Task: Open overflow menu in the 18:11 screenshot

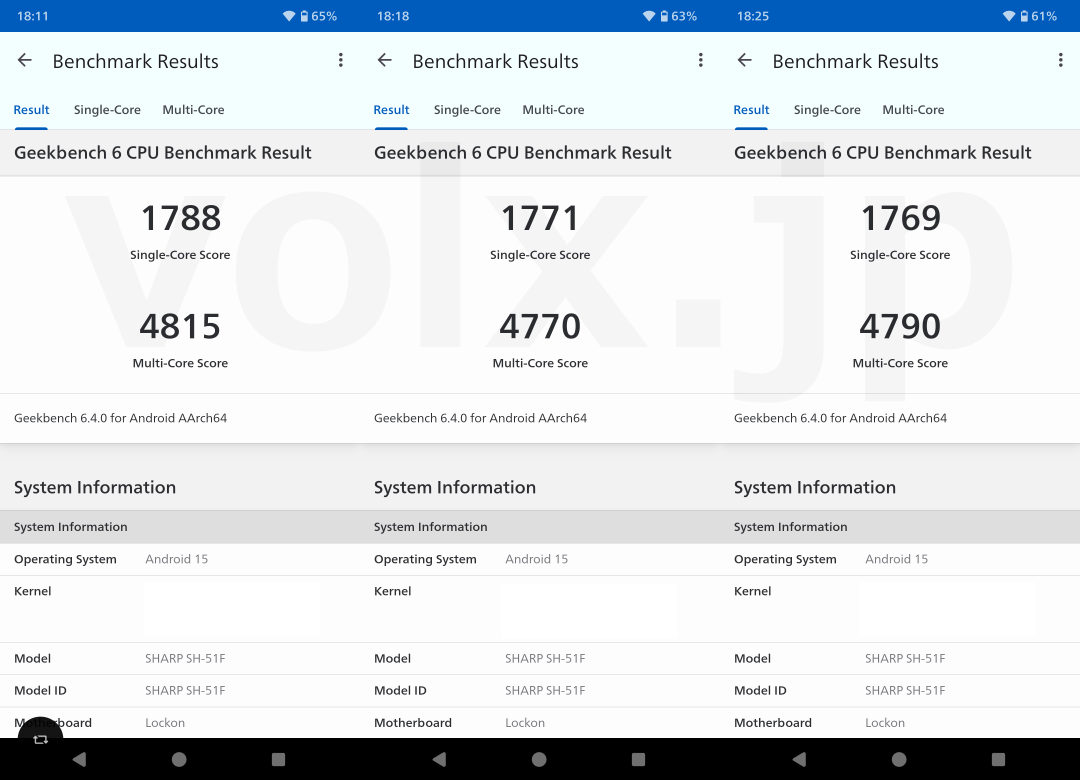Action: tap(340, 61)
